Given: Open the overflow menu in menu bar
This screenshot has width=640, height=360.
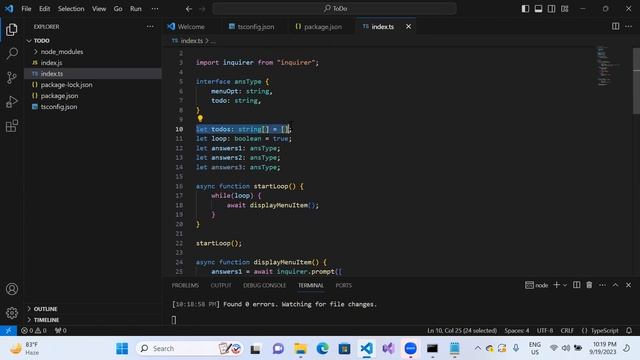Looking at the screenshot, I should pyautogui.click(x=155, y=9).
